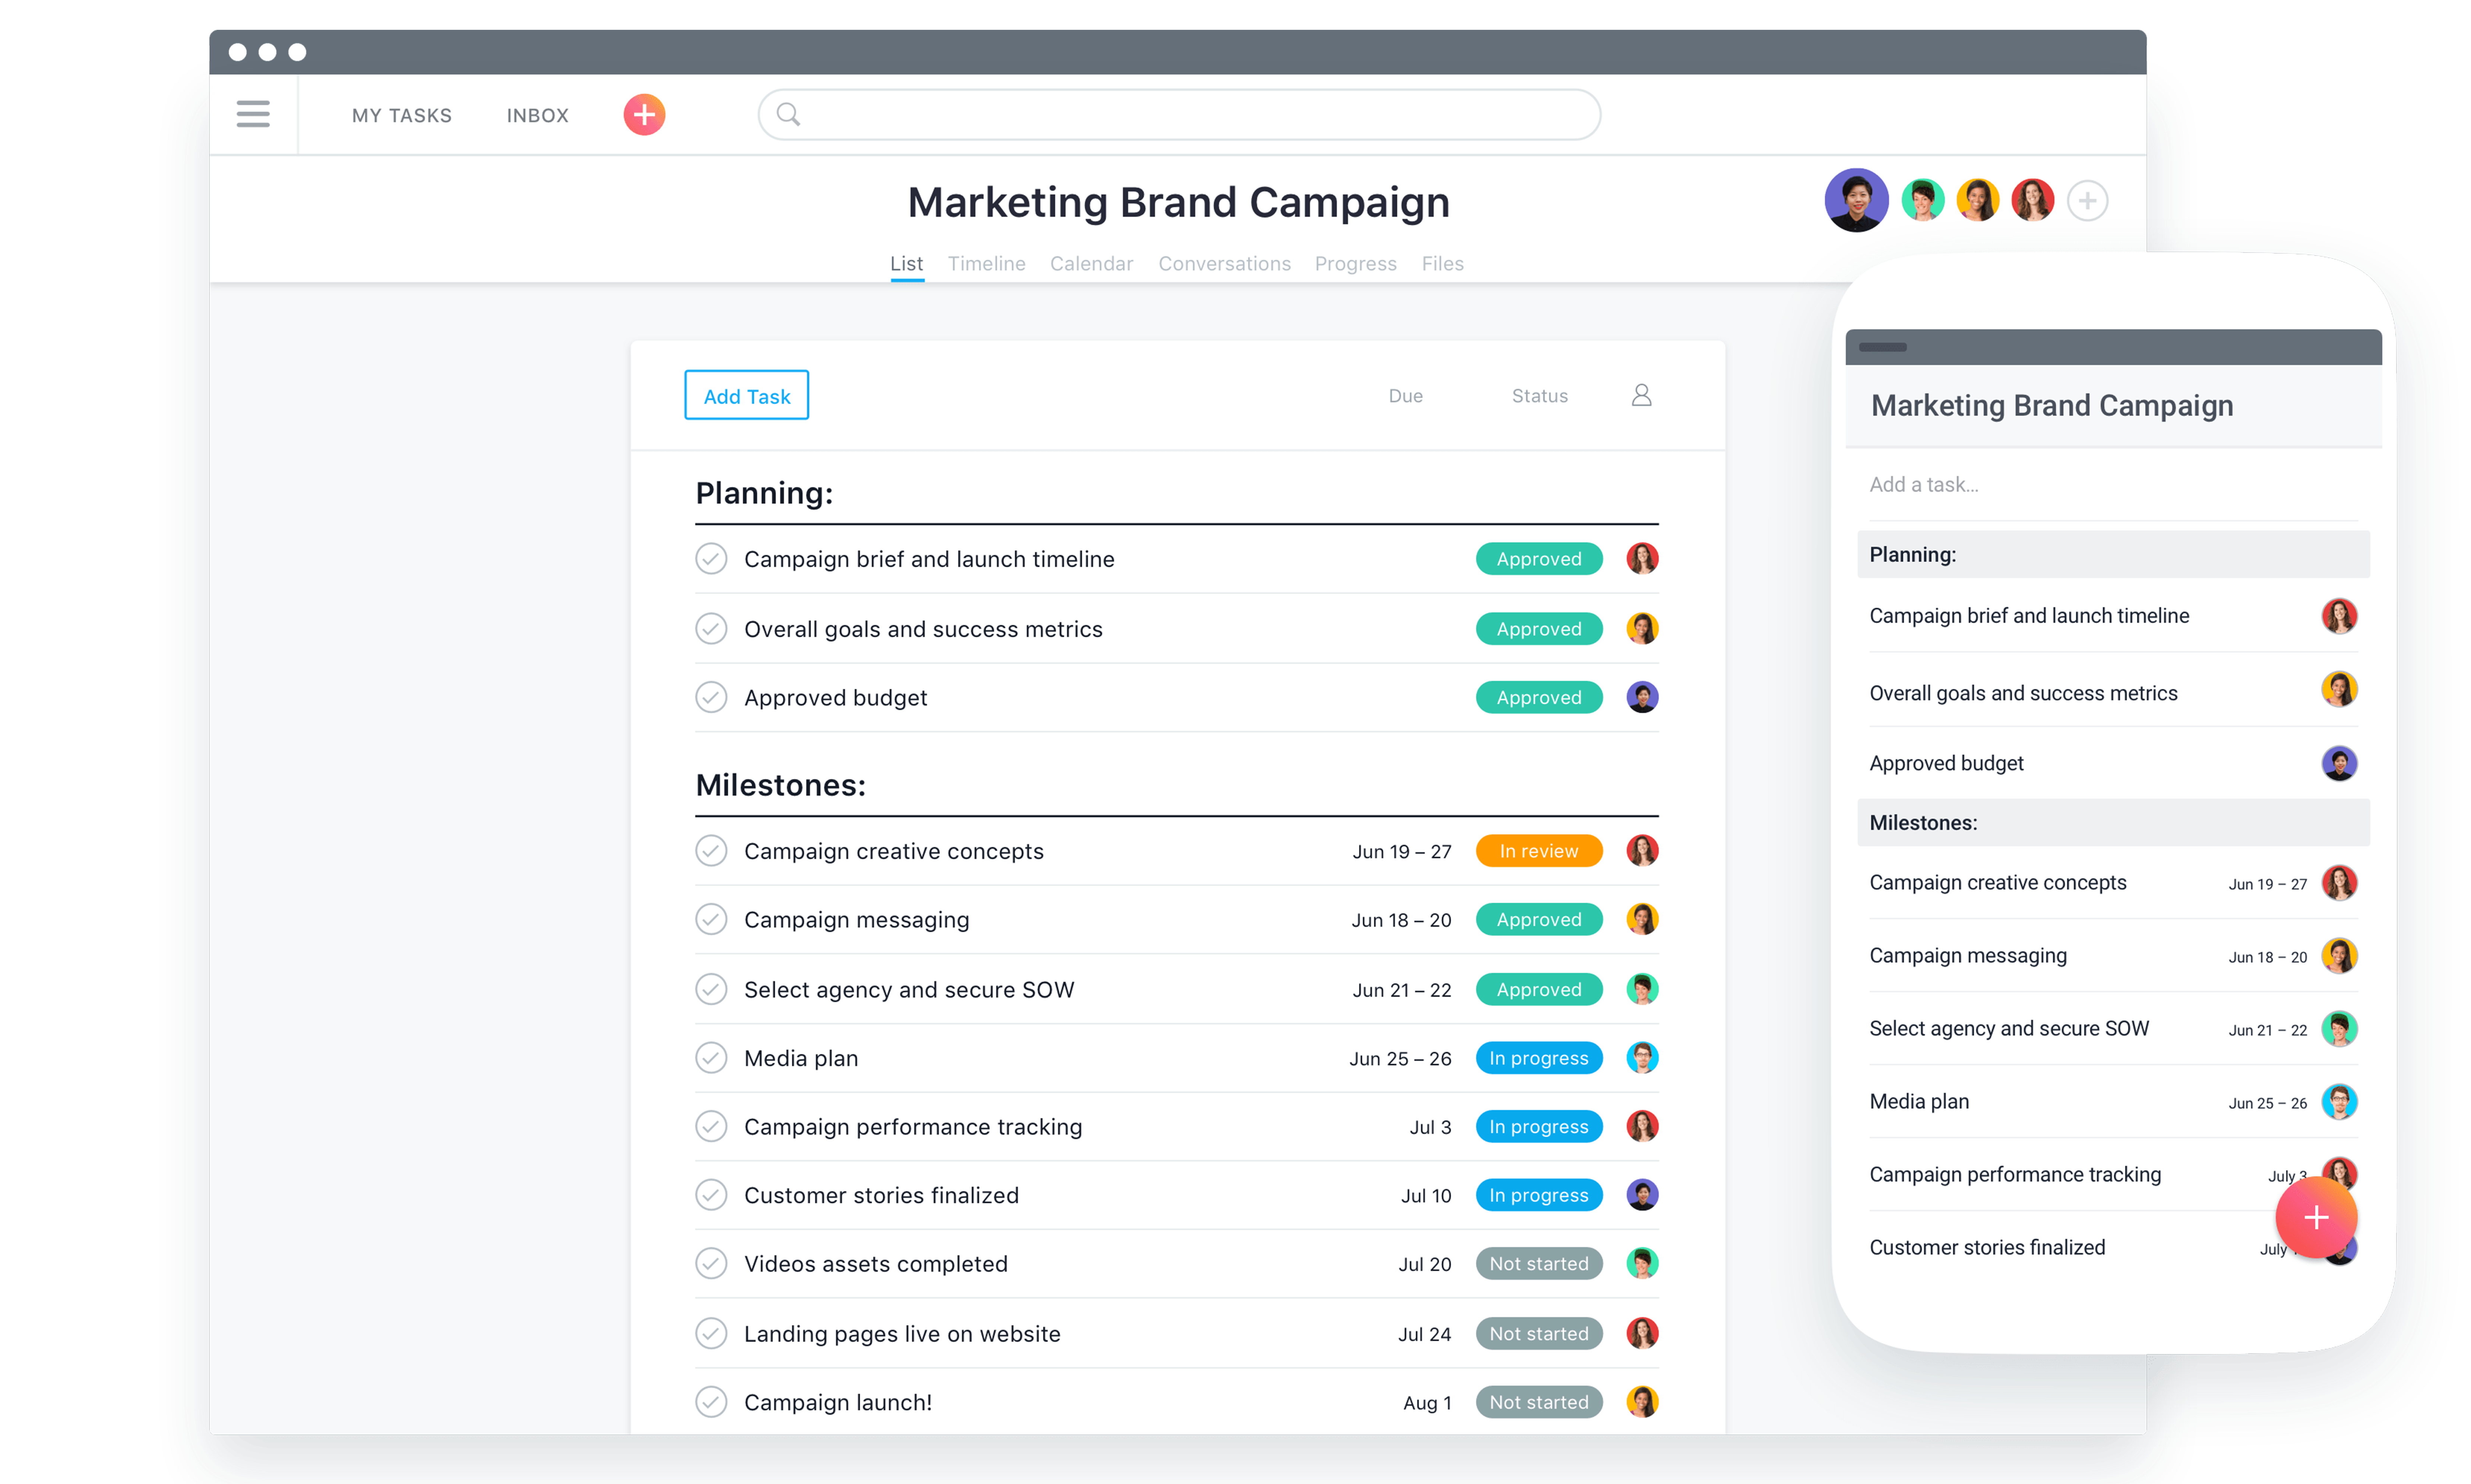
Task: Tap the phone avatar beside Media plan
Action: coord(2339,1102)
